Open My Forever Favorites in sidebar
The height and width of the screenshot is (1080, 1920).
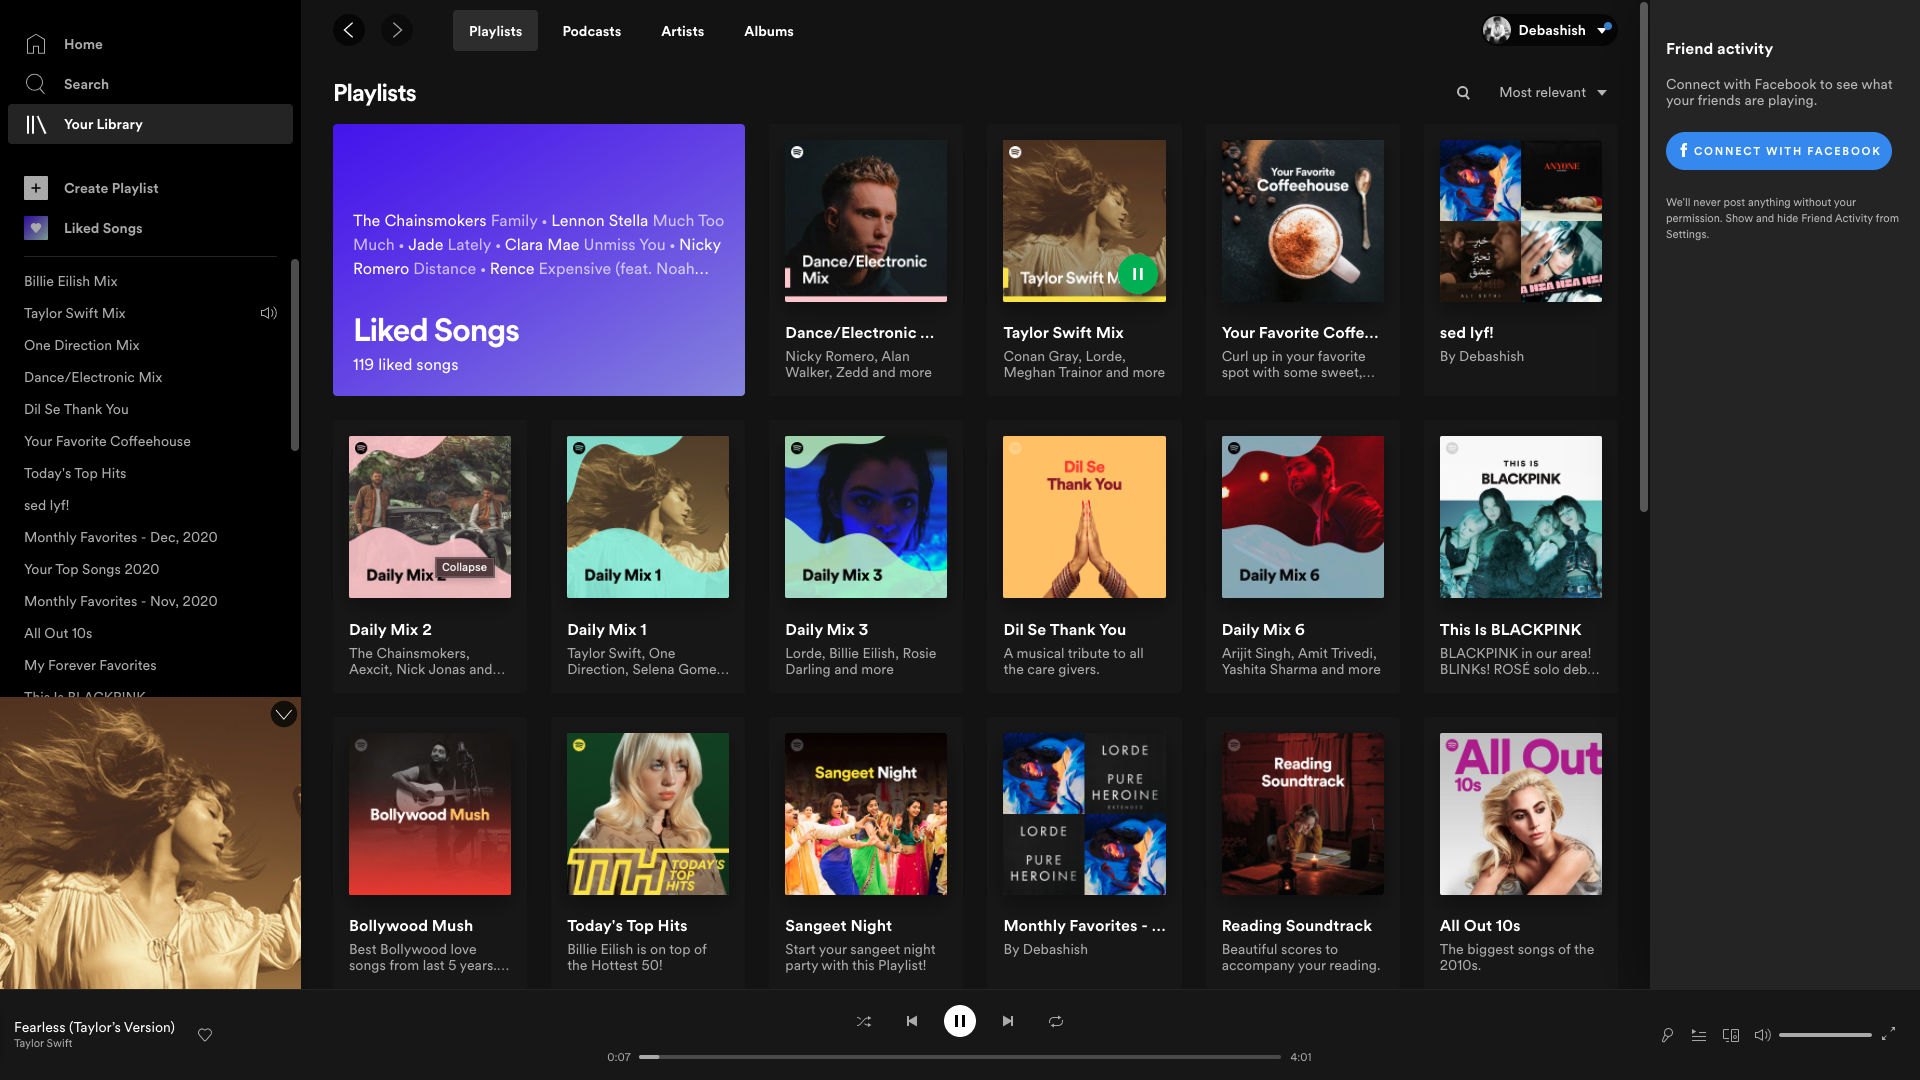pyautogui.click(x=90, y=665)
